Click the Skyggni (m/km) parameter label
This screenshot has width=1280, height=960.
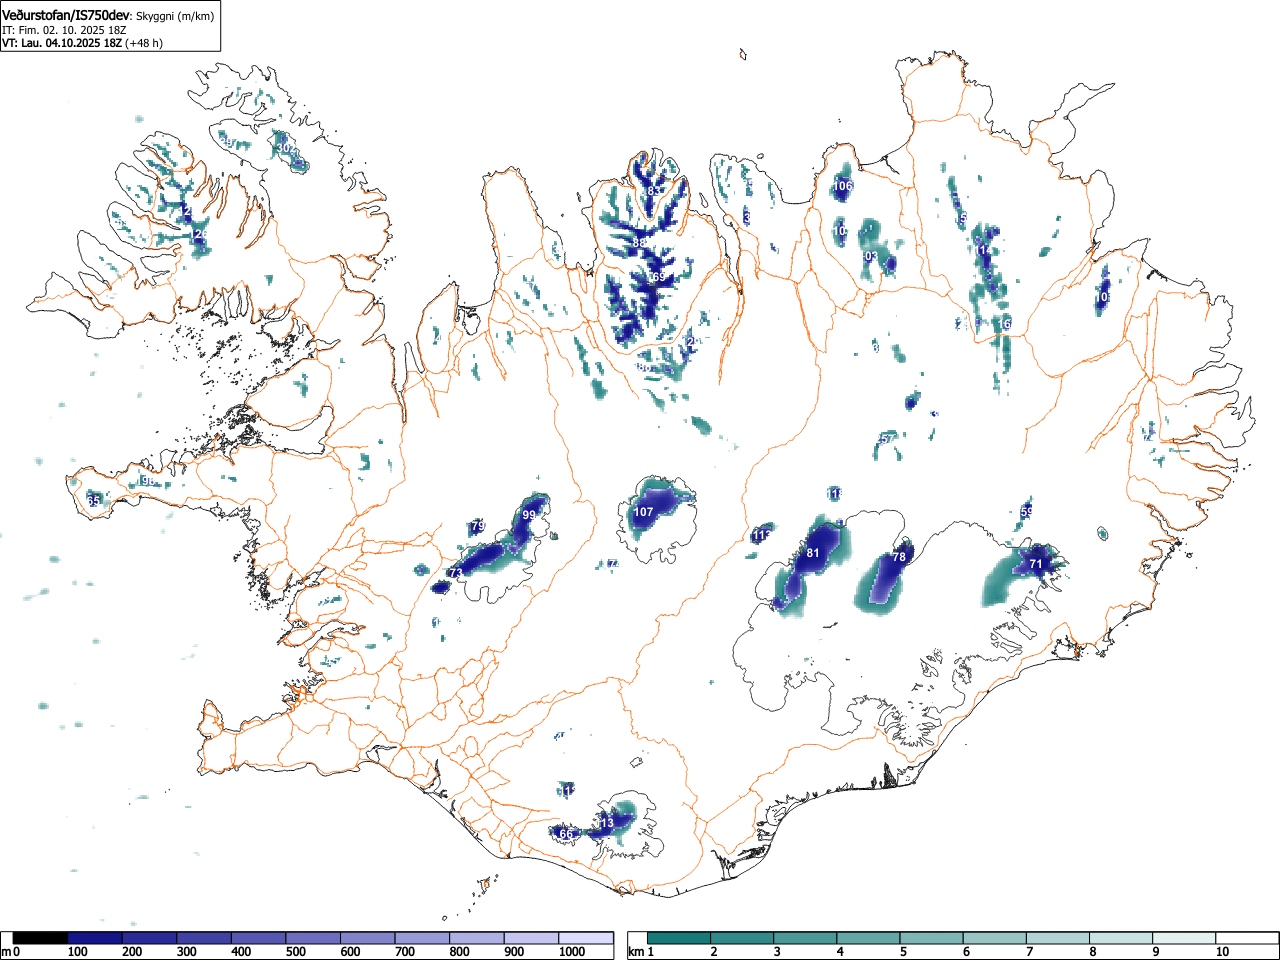pyautogui.click(x=173, y=15)
